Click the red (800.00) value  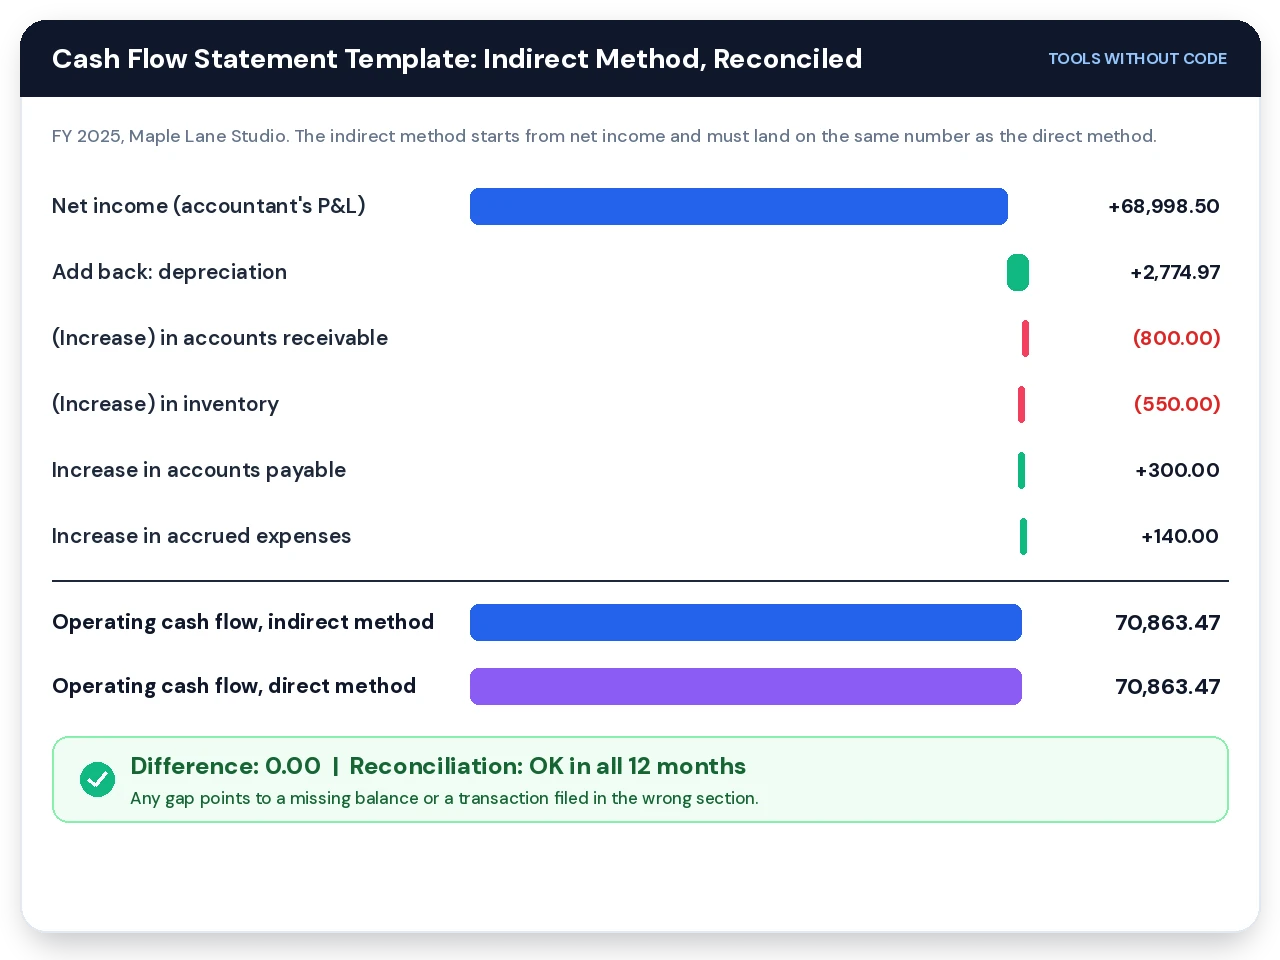[1176, 338]
